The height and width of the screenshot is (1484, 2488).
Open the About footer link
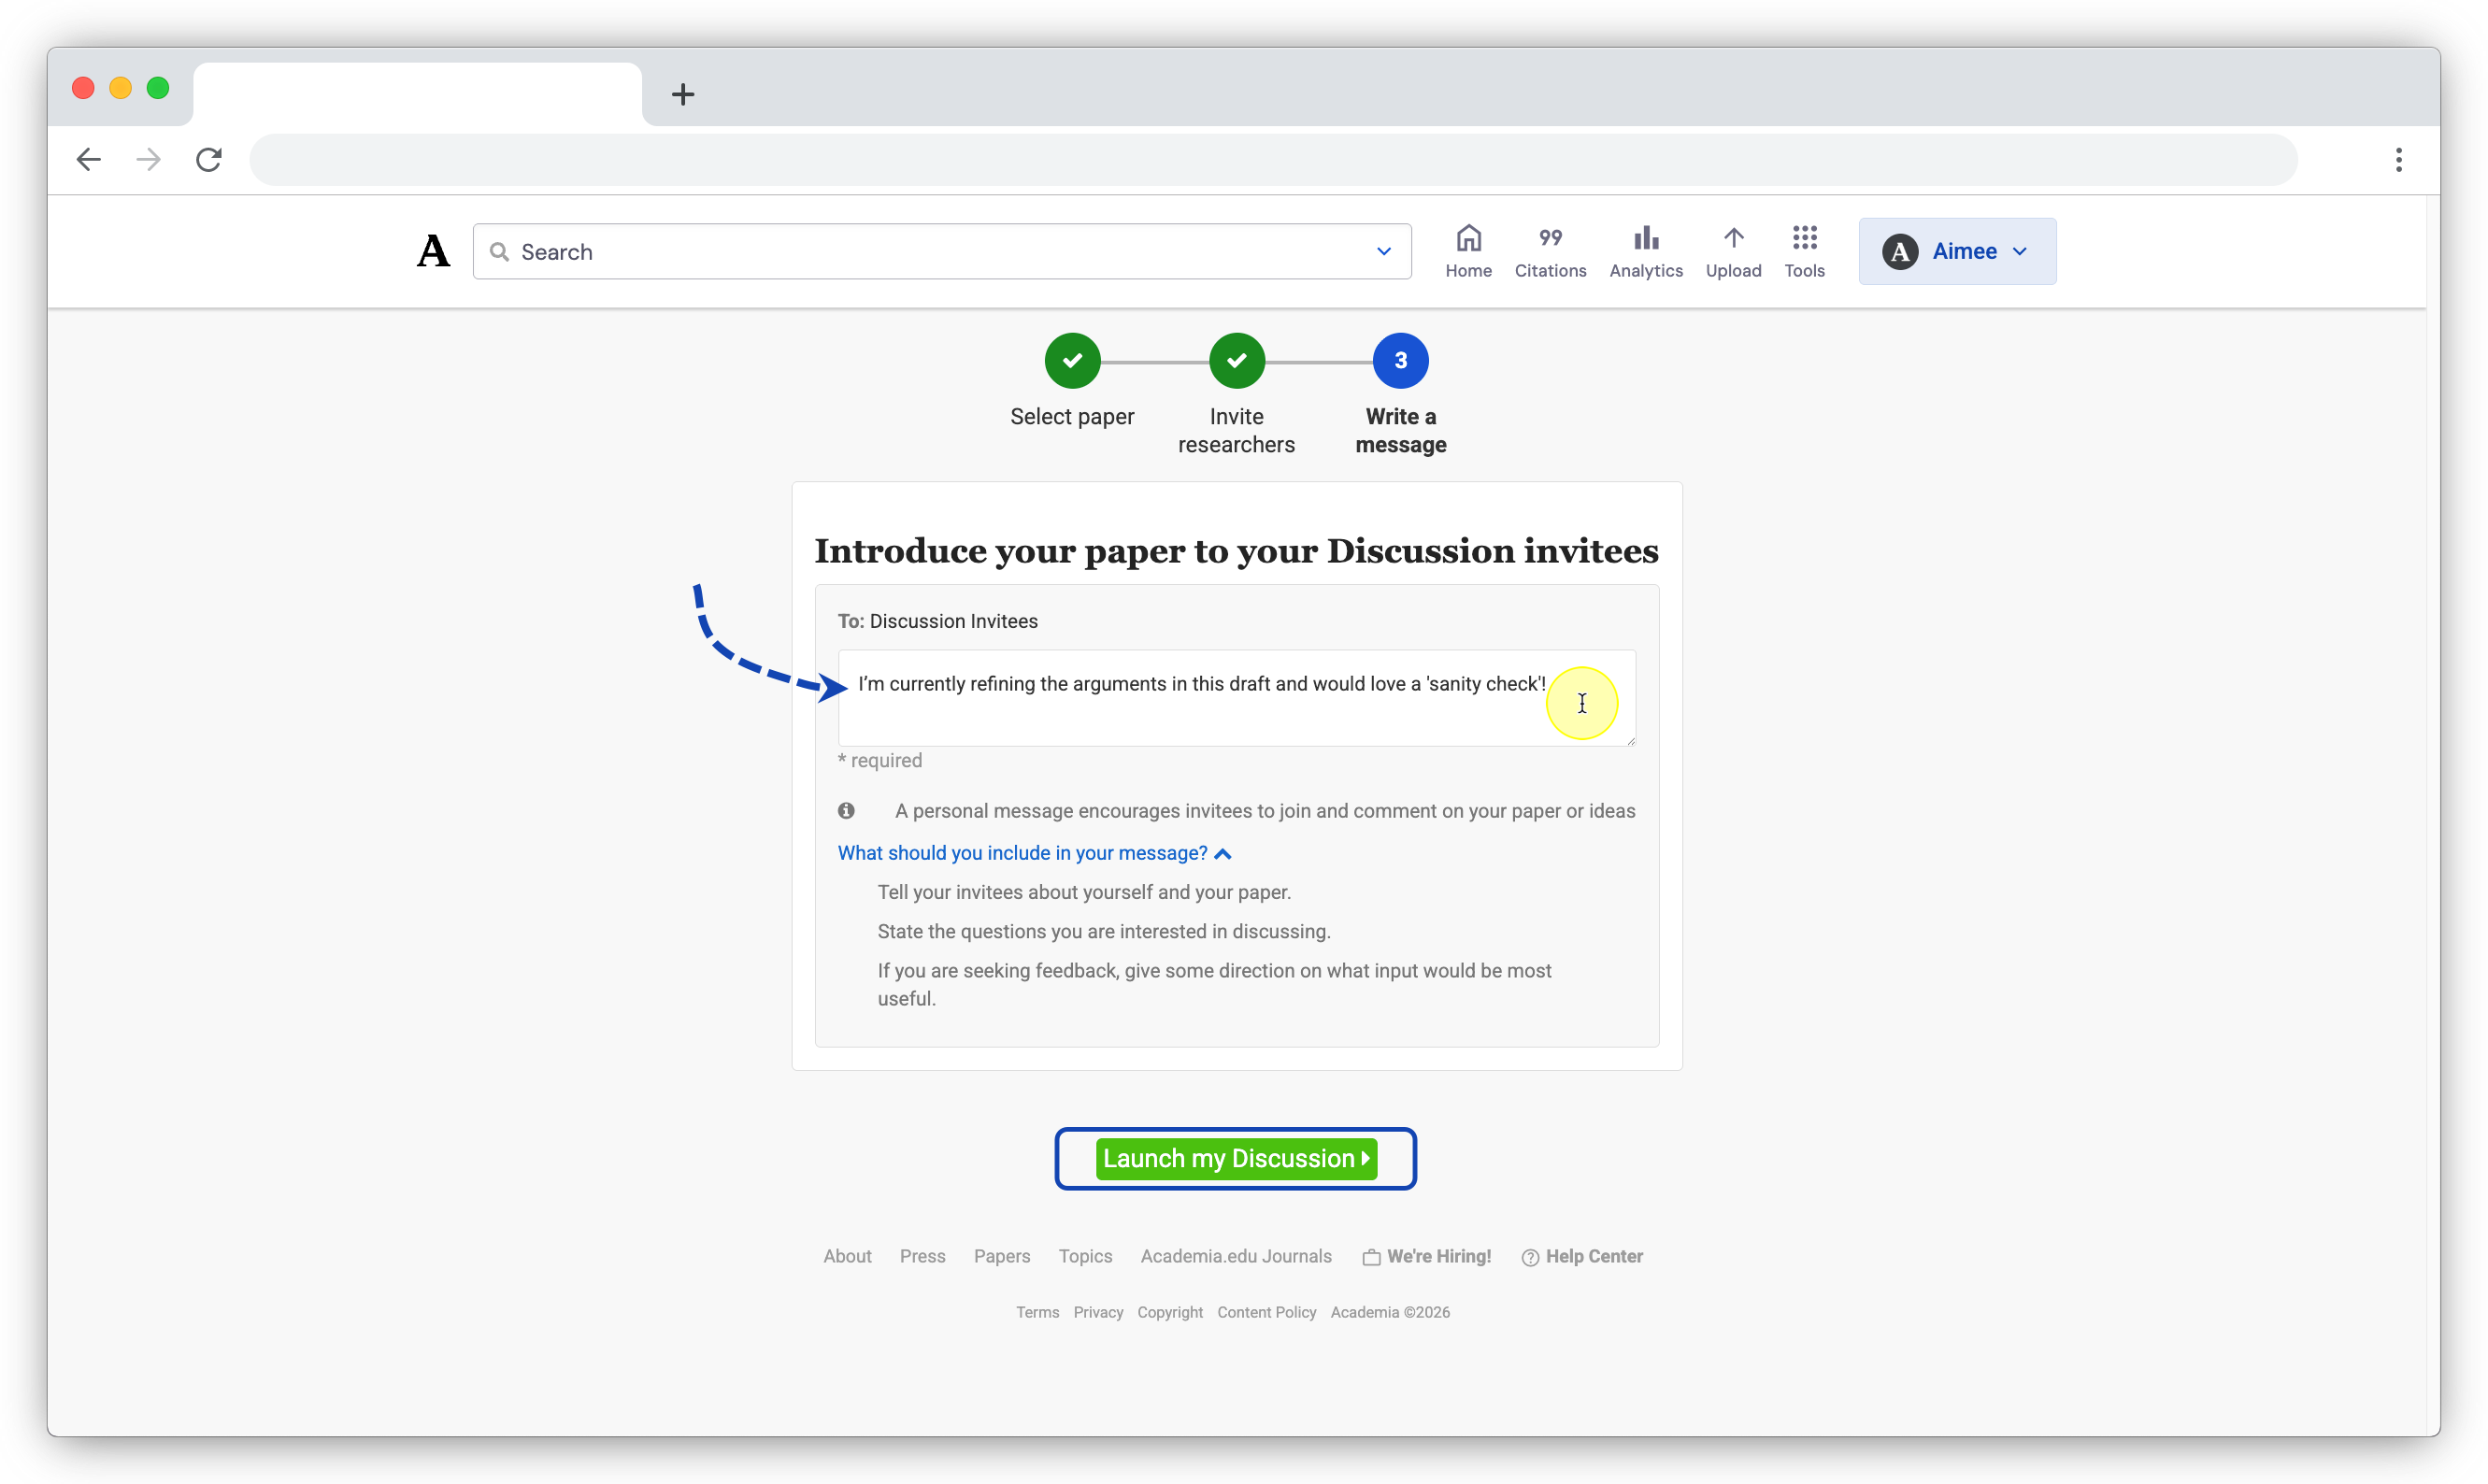pyautogui.click(x=847, y=1256)
